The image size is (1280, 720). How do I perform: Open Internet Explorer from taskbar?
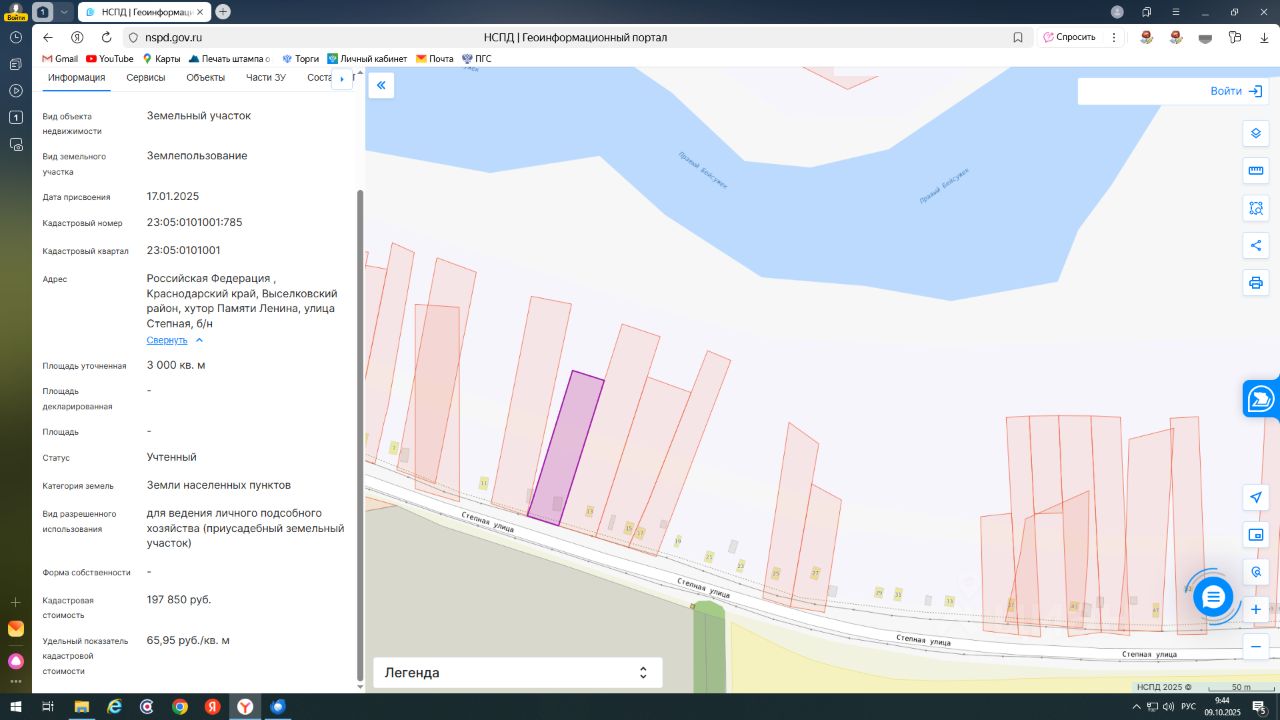point(115,707)
